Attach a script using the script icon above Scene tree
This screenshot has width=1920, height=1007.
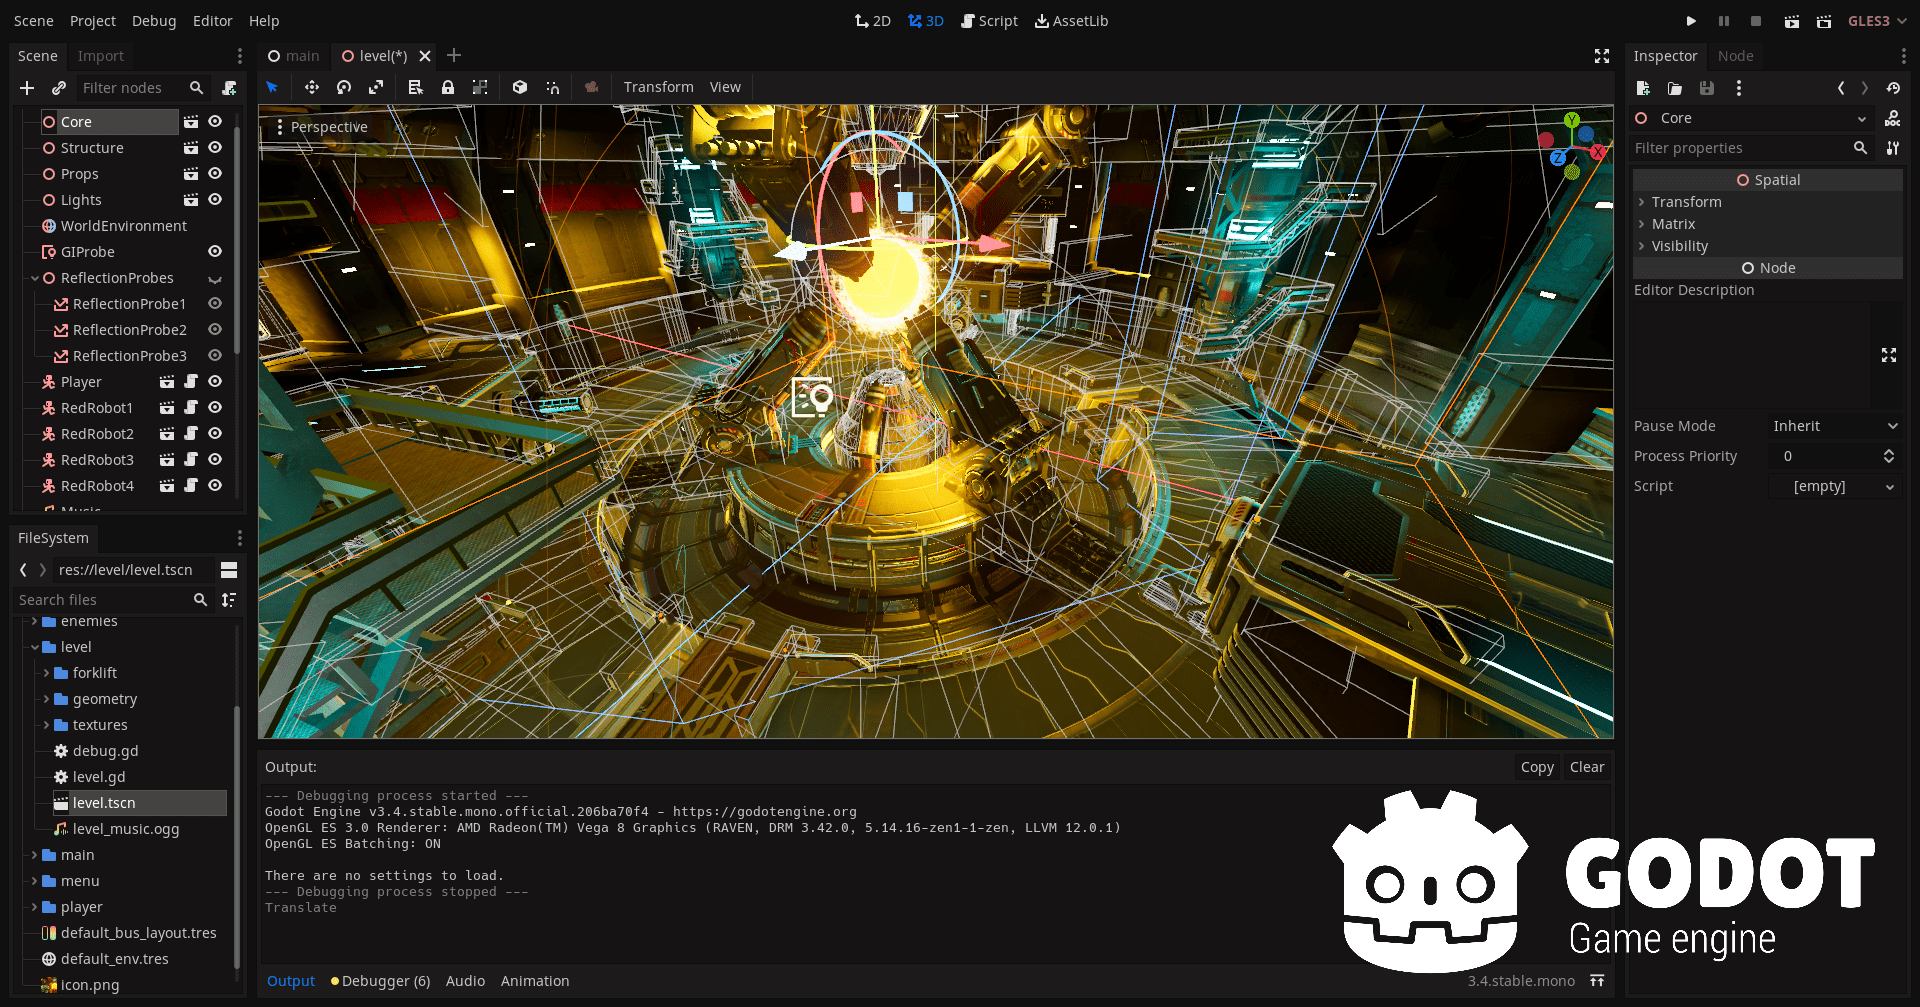pos(229,88)
